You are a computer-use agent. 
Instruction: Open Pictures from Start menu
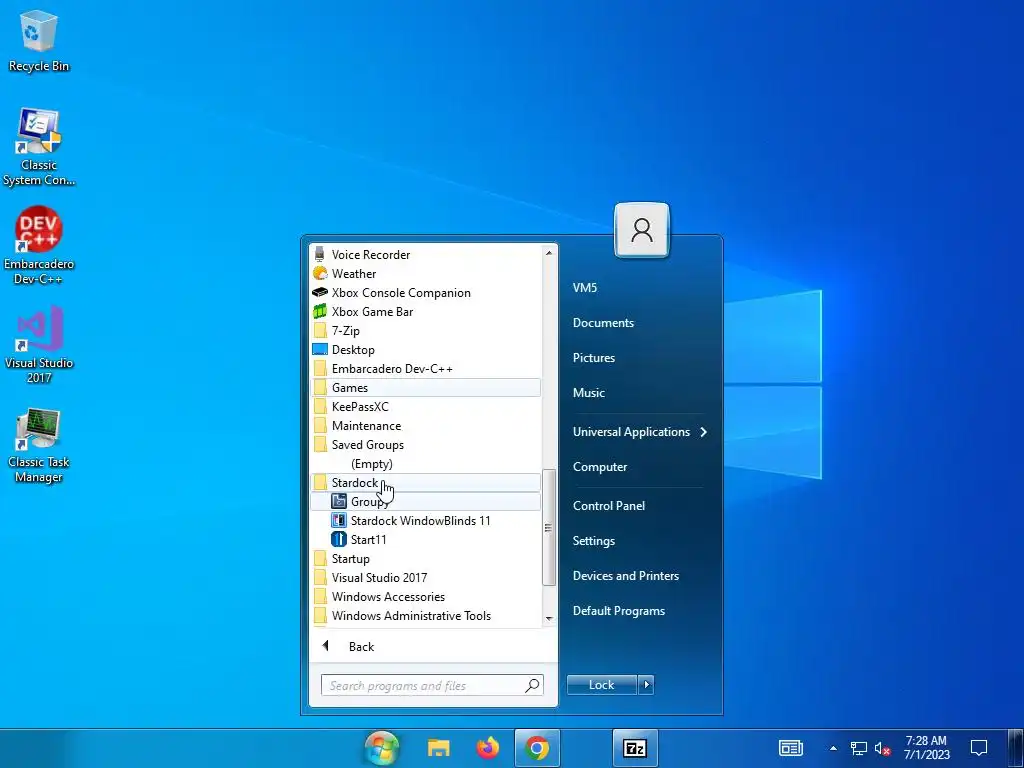point(594,358)
